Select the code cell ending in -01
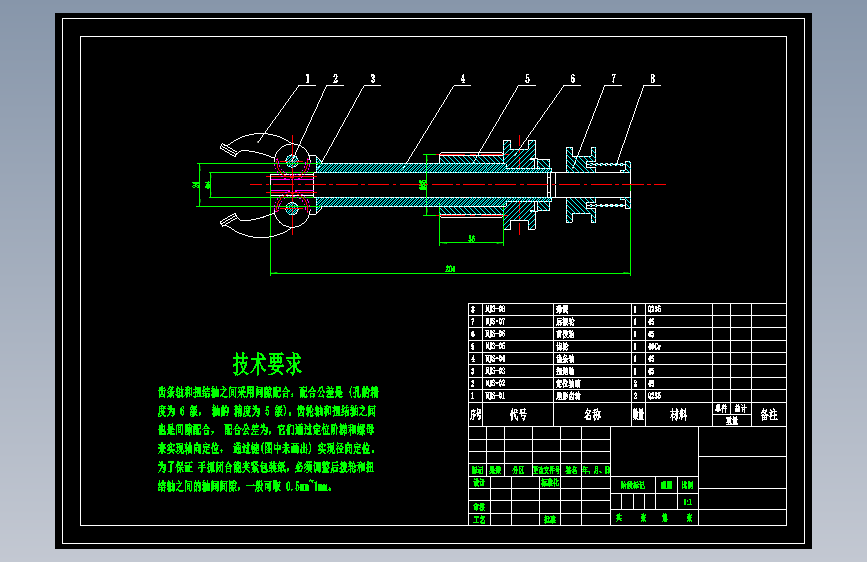Screen dimensions: 867x562 tap(495, 396)
